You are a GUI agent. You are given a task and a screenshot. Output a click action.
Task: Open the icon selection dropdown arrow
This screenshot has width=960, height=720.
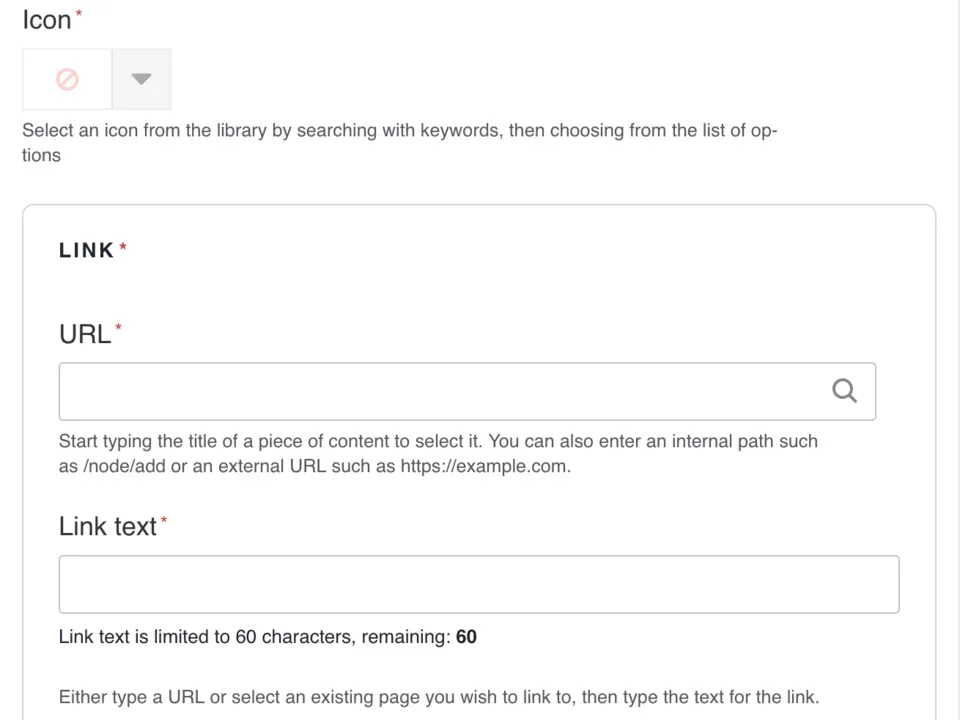point(141,79)
